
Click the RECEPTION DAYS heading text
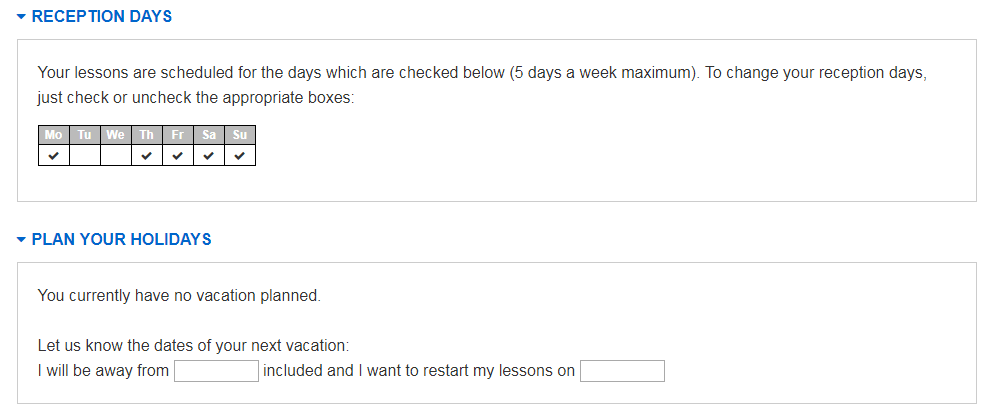click(102, 17)
